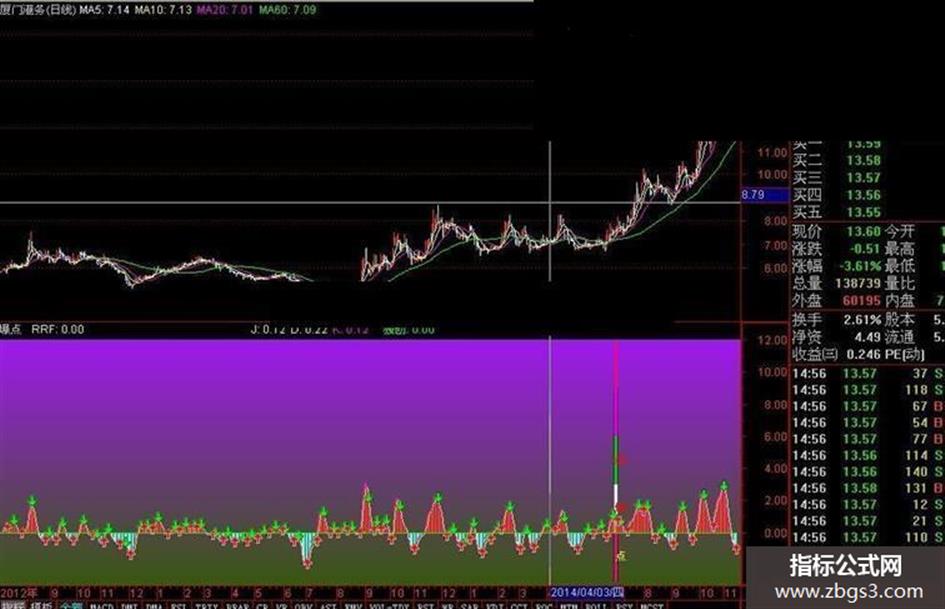This screenshot has width=945, height=609.
Task: Click the 2012年 label on time axis
Action: coord(19,592)
